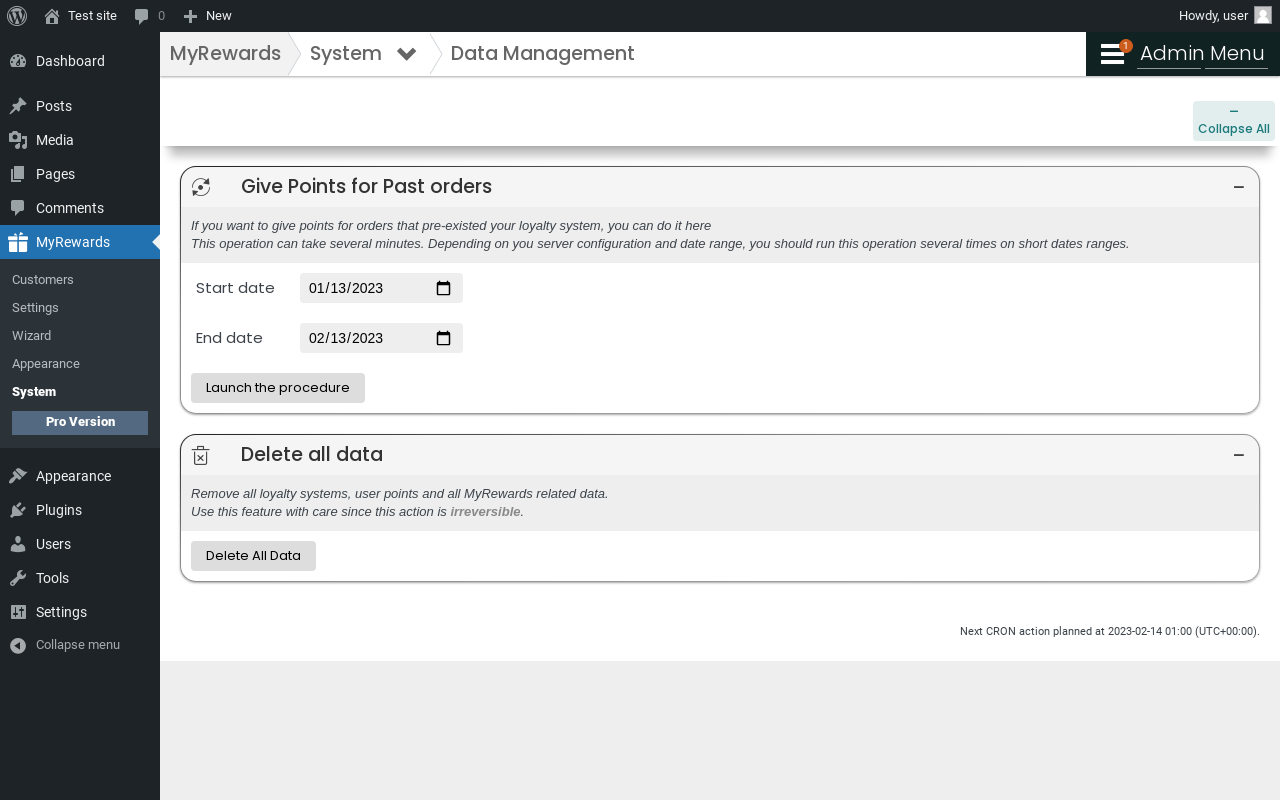1280x800 pixels.
Task: Click the Pro Version button
Action: (x=80, y=422)
